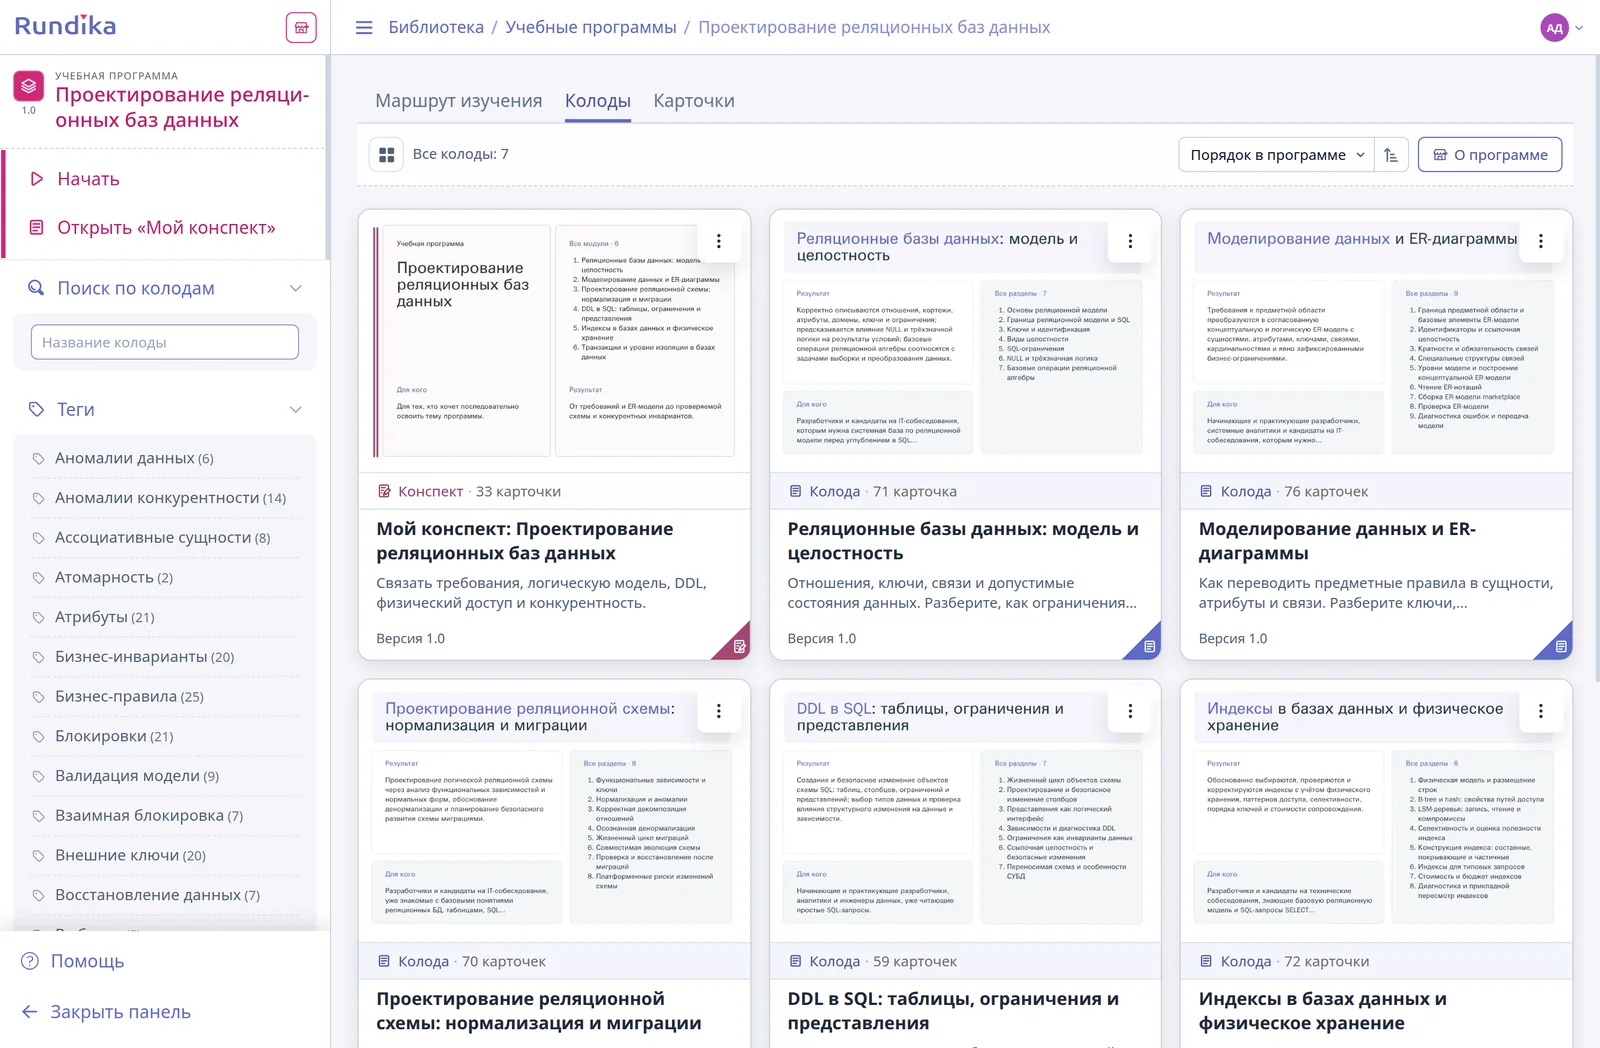The image size is (1600, 1048).
Task: Open the three-dot menu on the «Мой конспект» card
Action: [x=718, y=241]
